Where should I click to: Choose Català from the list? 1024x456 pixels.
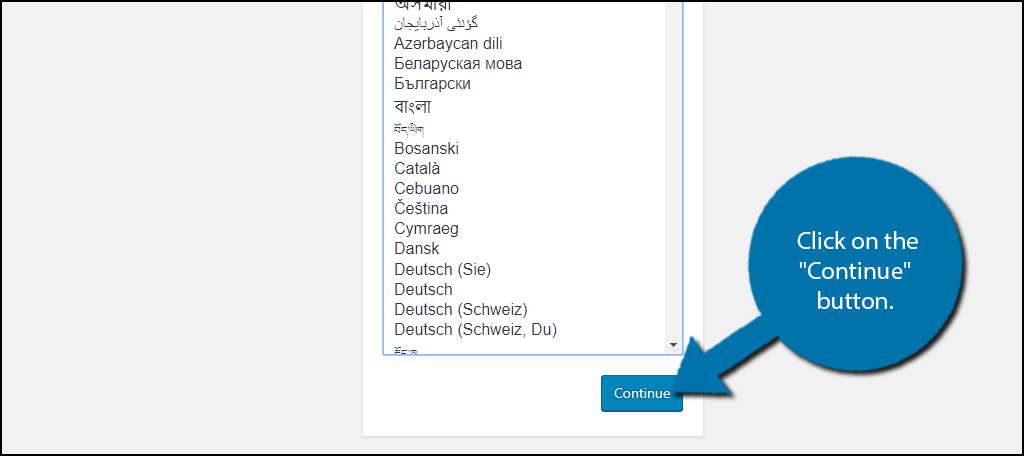[x=417, y=169]
